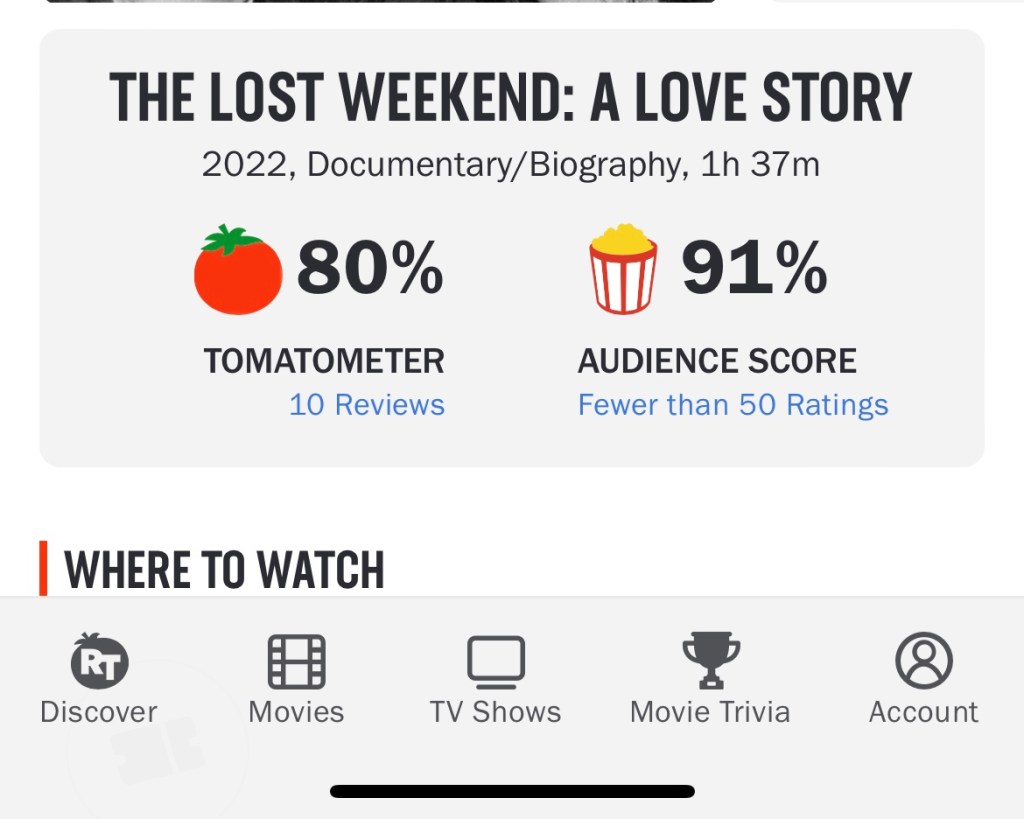Open the 10 Reviews link

pos(367,405)
